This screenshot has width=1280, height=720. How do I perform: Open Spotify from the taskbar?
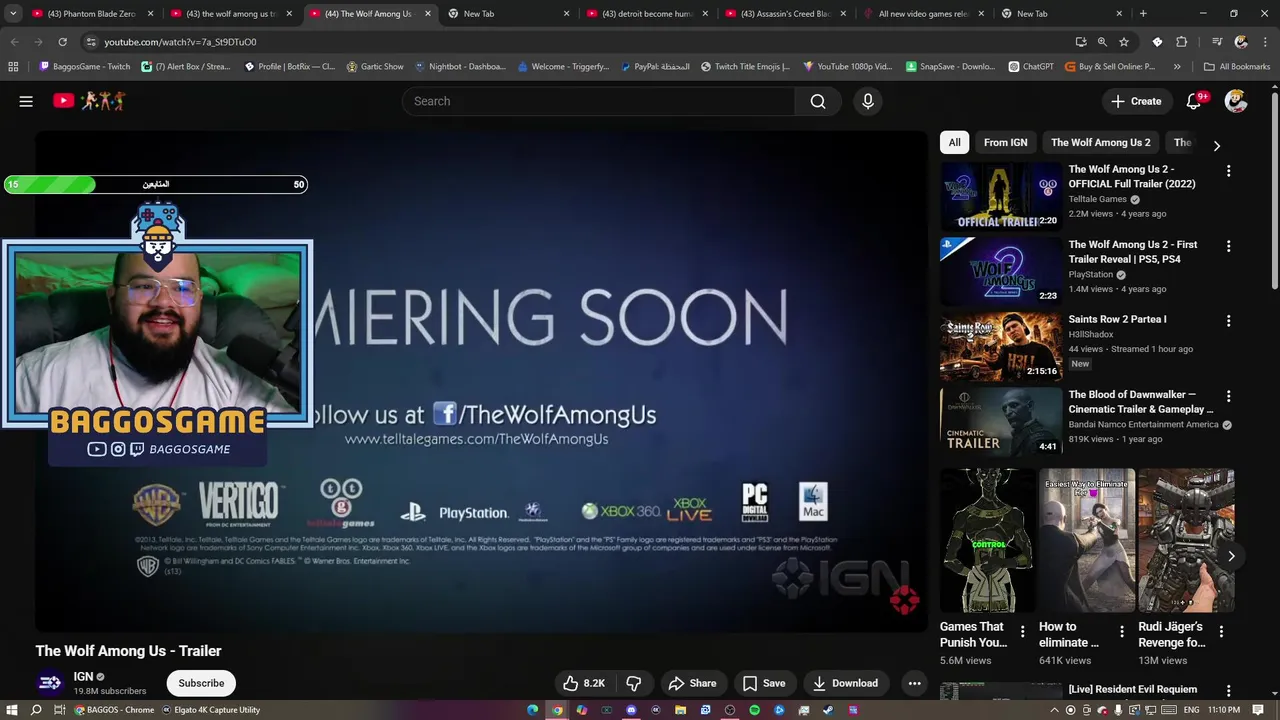click(x=754, y=710)
